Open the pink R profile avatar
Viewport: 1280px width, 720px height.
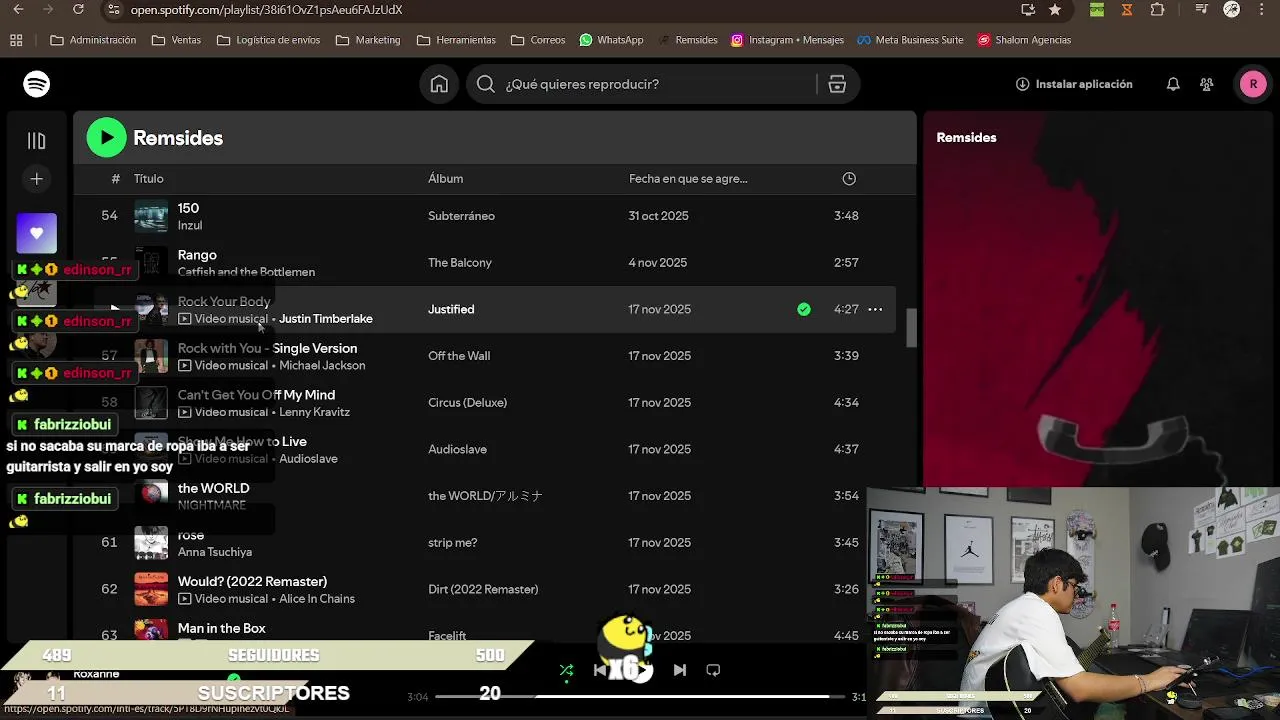tap(1253, 84)
